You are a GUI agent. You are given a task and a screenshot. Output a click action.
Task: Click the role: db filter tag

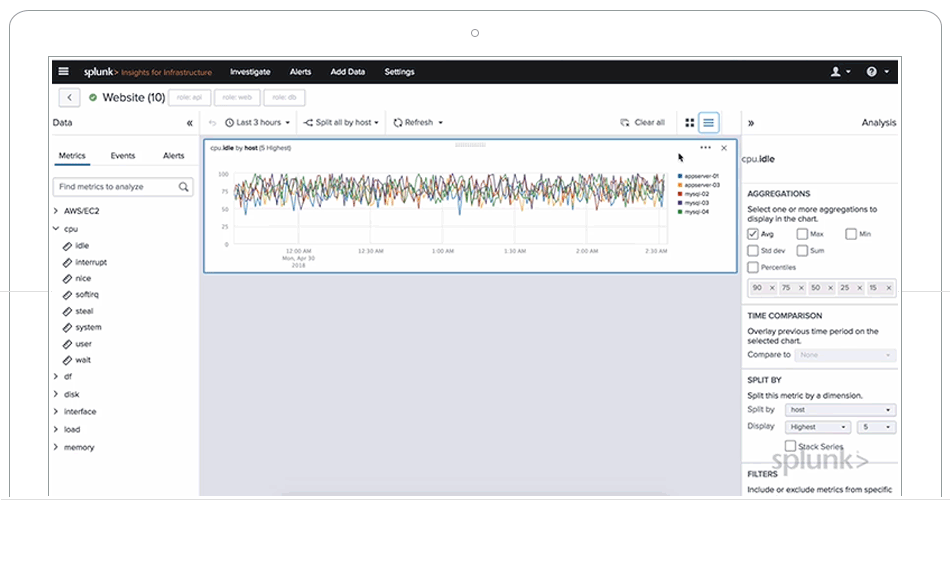284,98
